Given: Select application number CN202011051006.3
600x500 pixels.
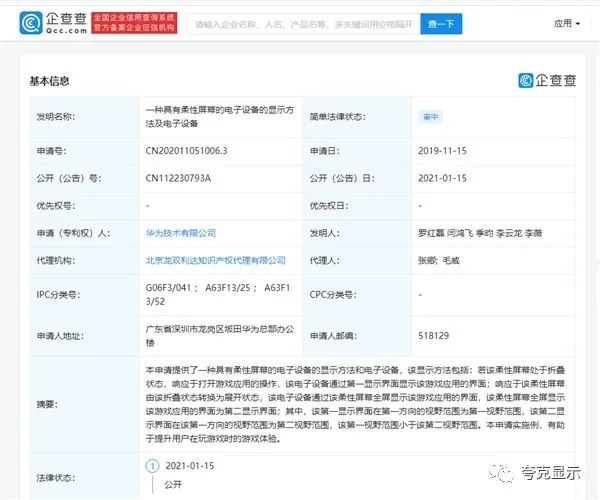Looking at the screenshot, I should click(186, 151).
